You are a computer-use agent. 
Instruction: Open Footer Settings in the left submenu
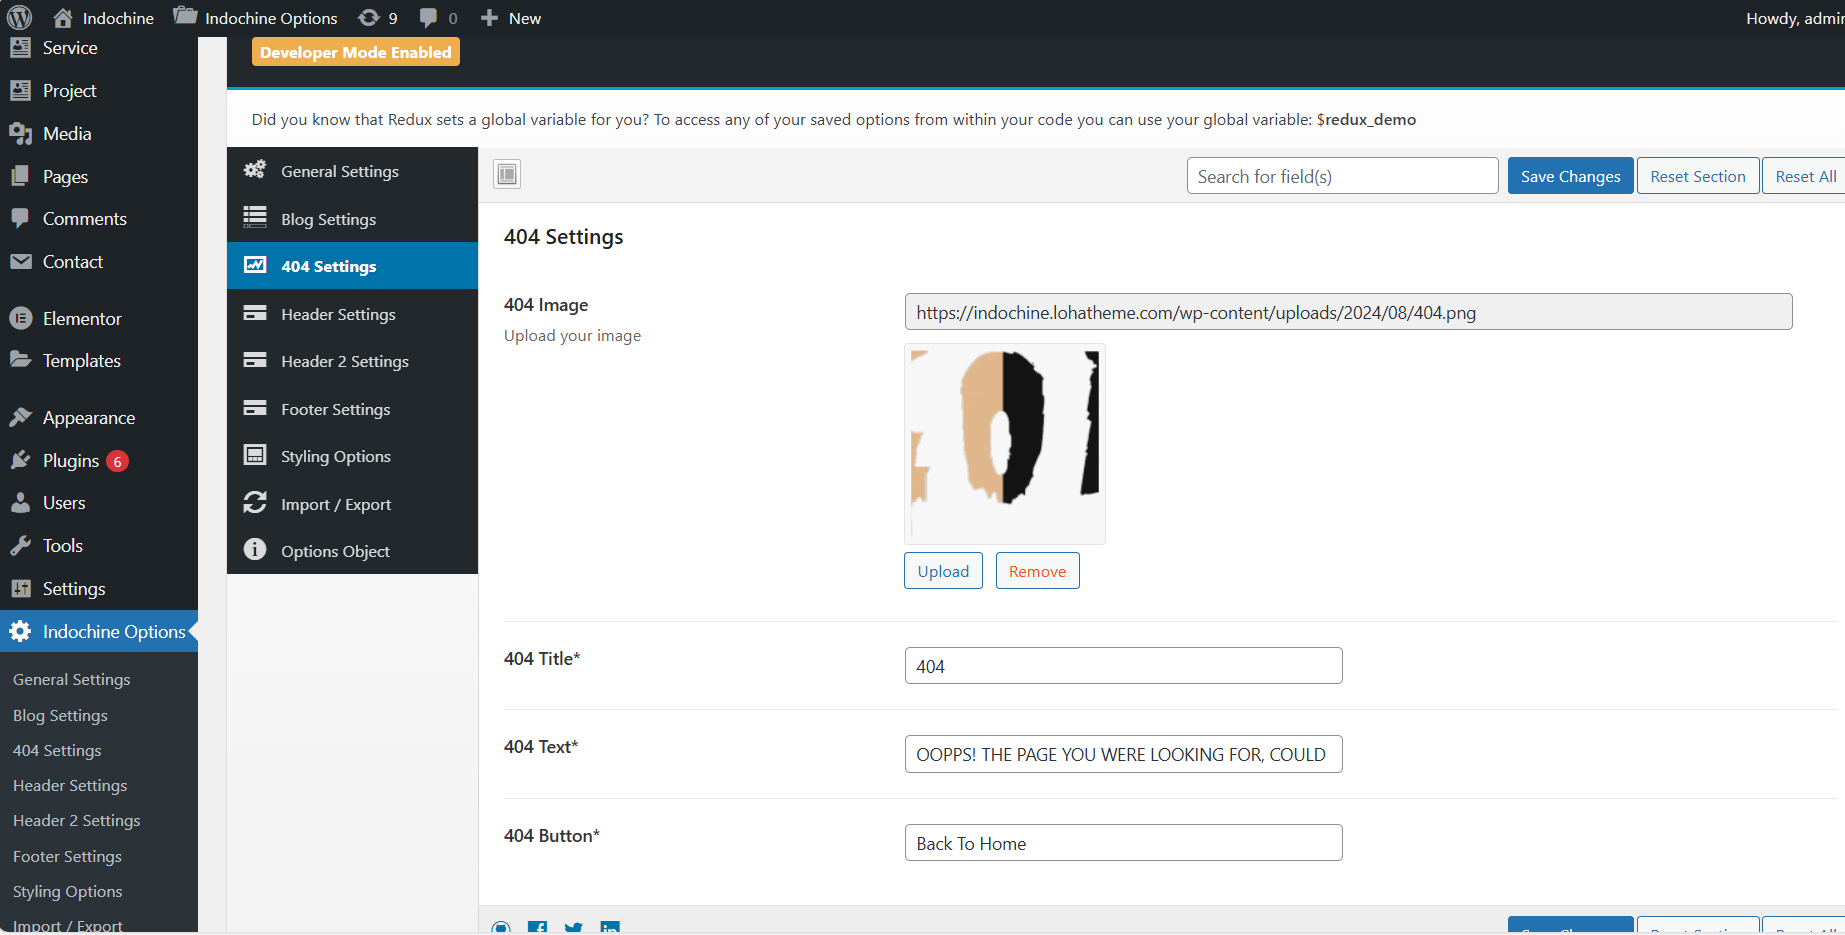tap(67, 856)
